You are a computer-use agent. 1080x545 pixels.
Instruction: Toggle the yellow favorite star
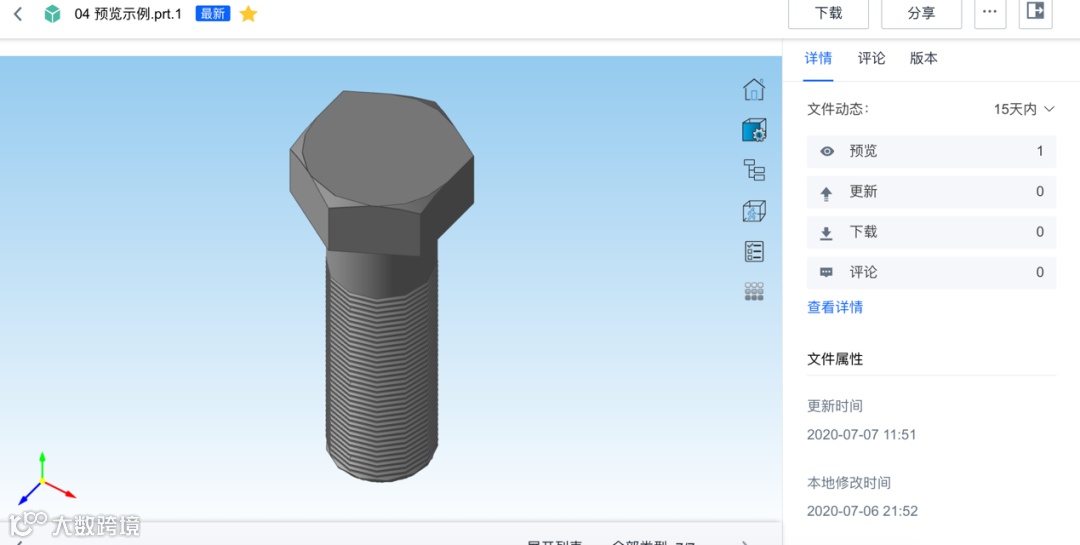(x=248, y=14)
